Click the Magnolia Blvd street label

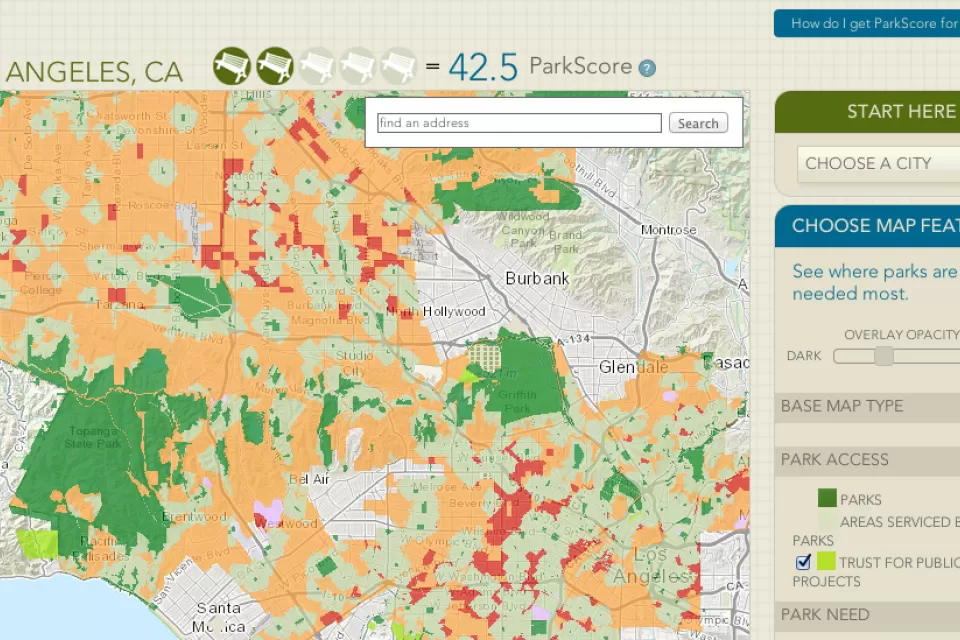pyautogui.click(x=330, y=320)
